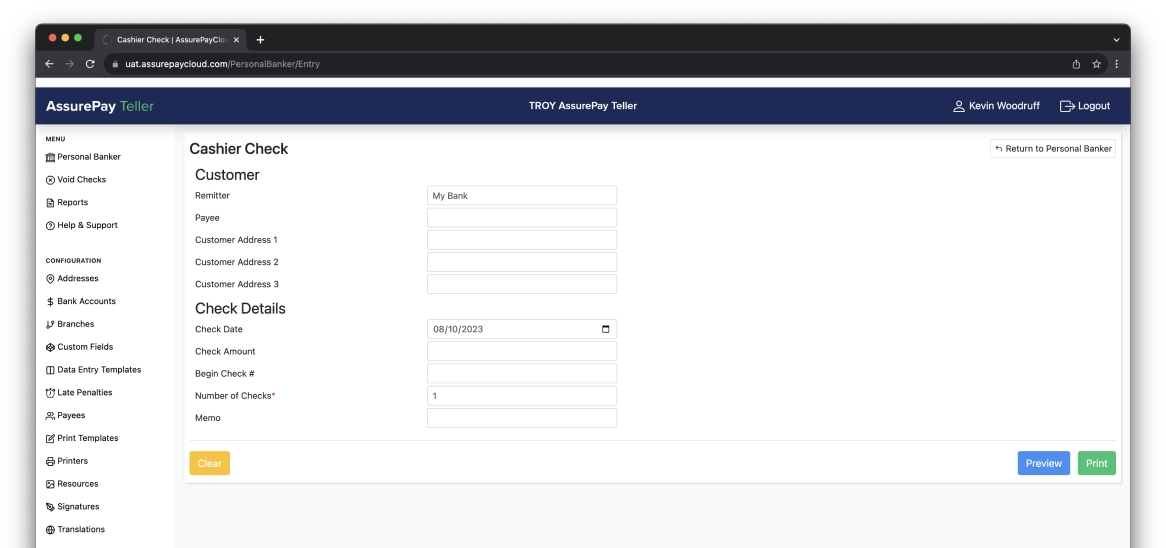The image size is (1166, 548).
Task: Open Void Checks menu item
Action: point(76,180)
